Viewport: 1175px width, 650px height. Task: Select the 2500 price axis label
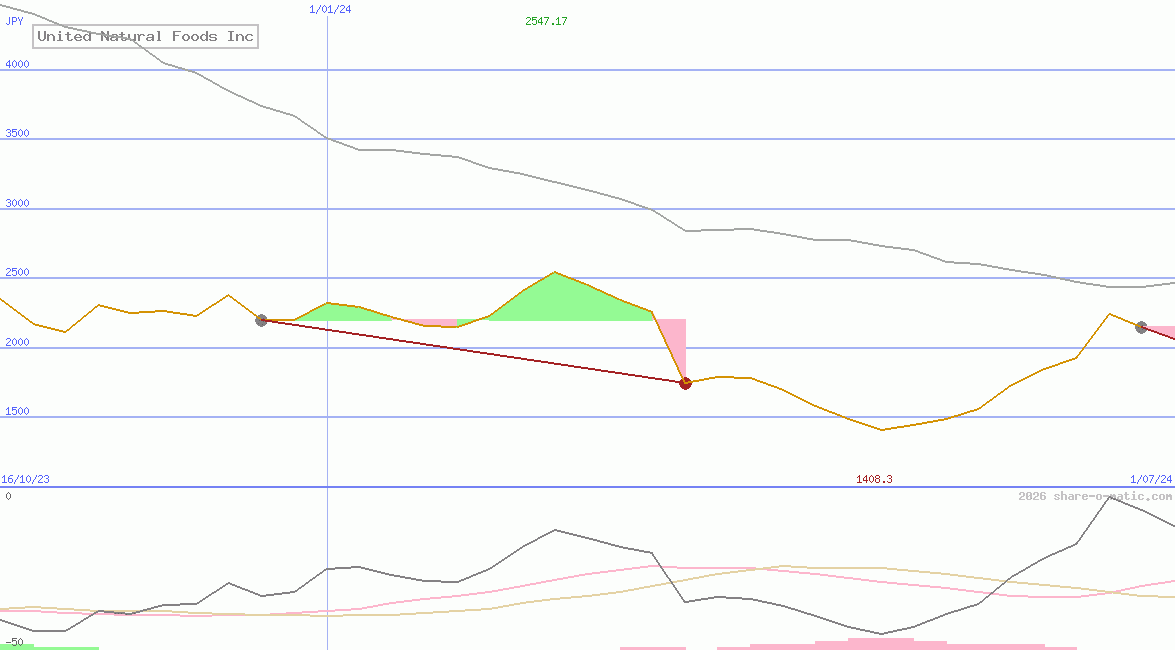point(17,272)
